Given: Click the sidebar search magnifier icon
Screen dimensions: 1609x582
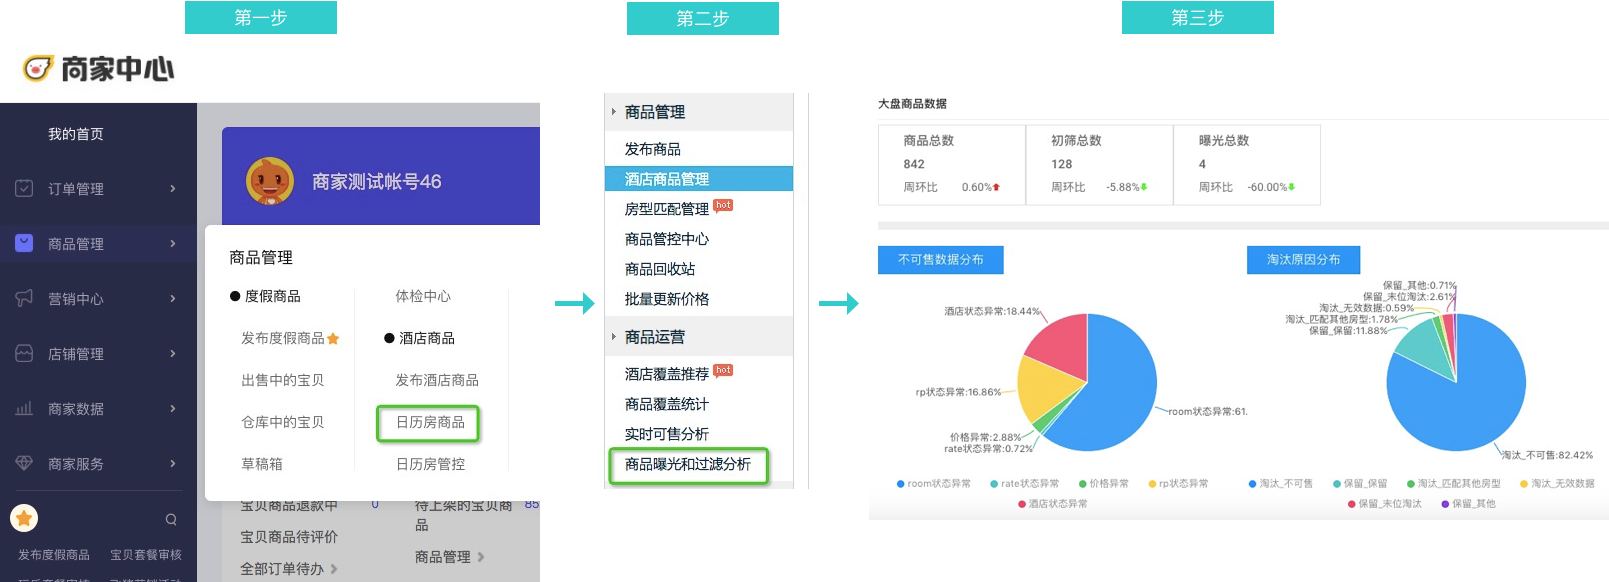Looking at the screenshot, I should click(x=171, y=519).
